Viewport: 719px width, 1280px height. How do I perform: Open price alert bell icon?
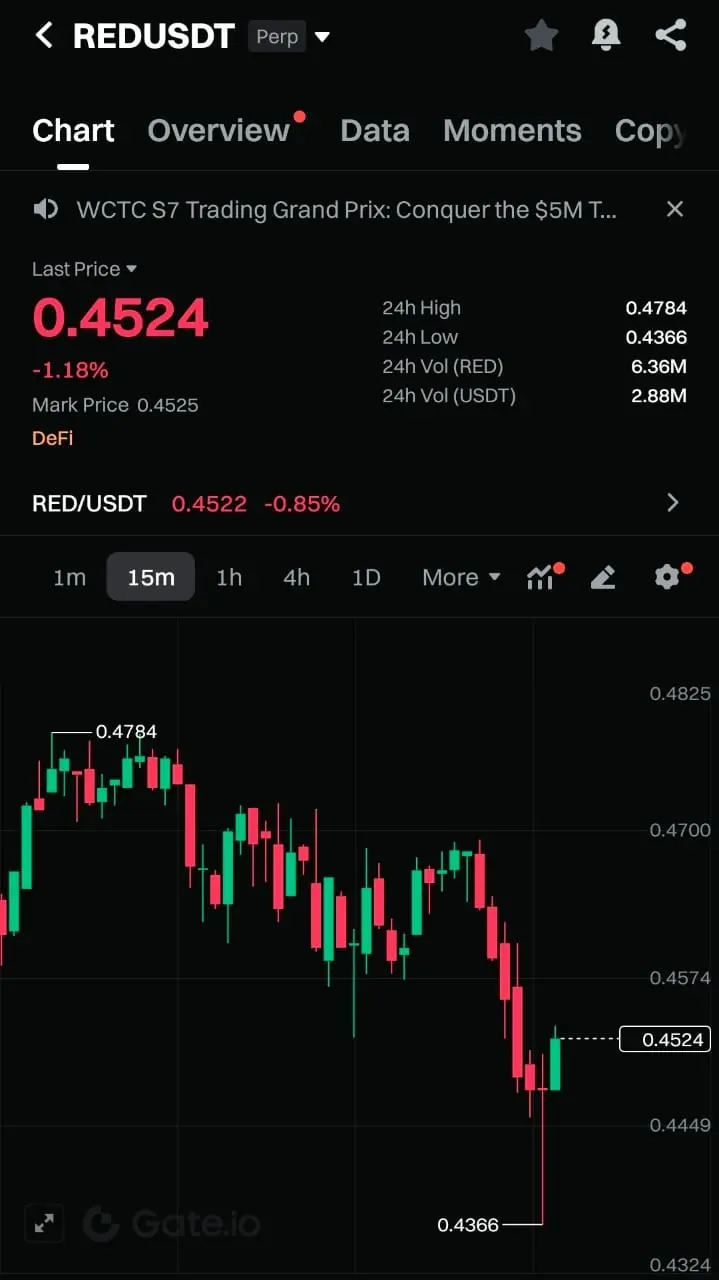point(606,36)
